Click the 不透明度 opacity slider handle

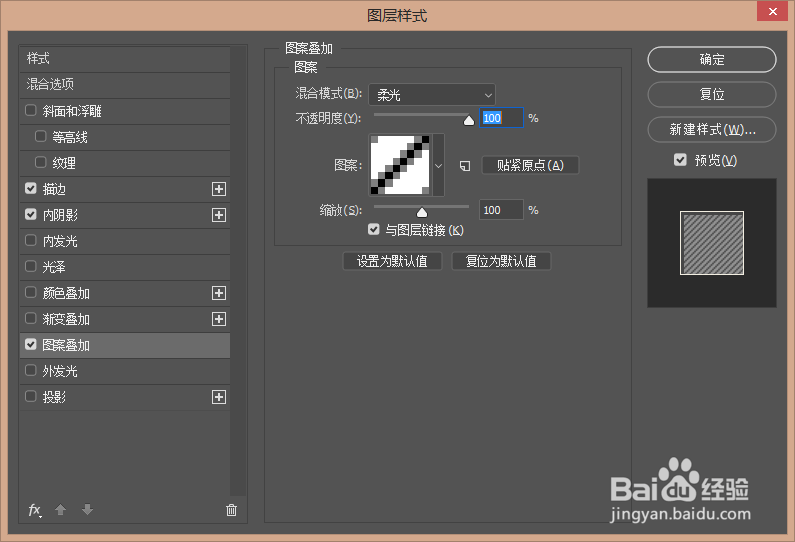468,120
